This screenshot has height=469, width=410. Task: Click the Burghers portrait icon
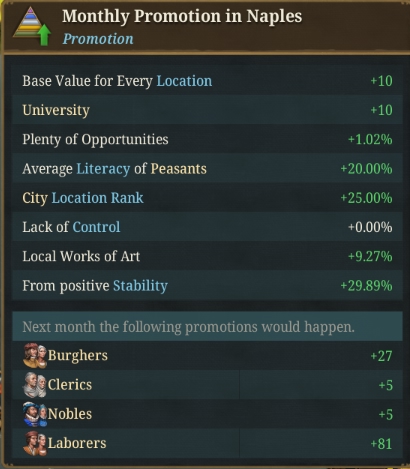click(x=35, y=356)
